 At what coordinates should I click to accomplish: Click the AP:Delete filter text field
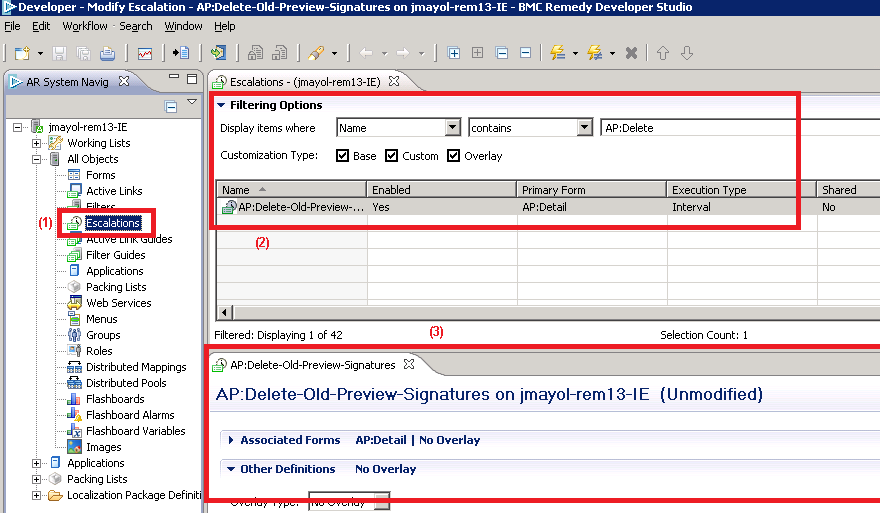[x=740, y=128]
